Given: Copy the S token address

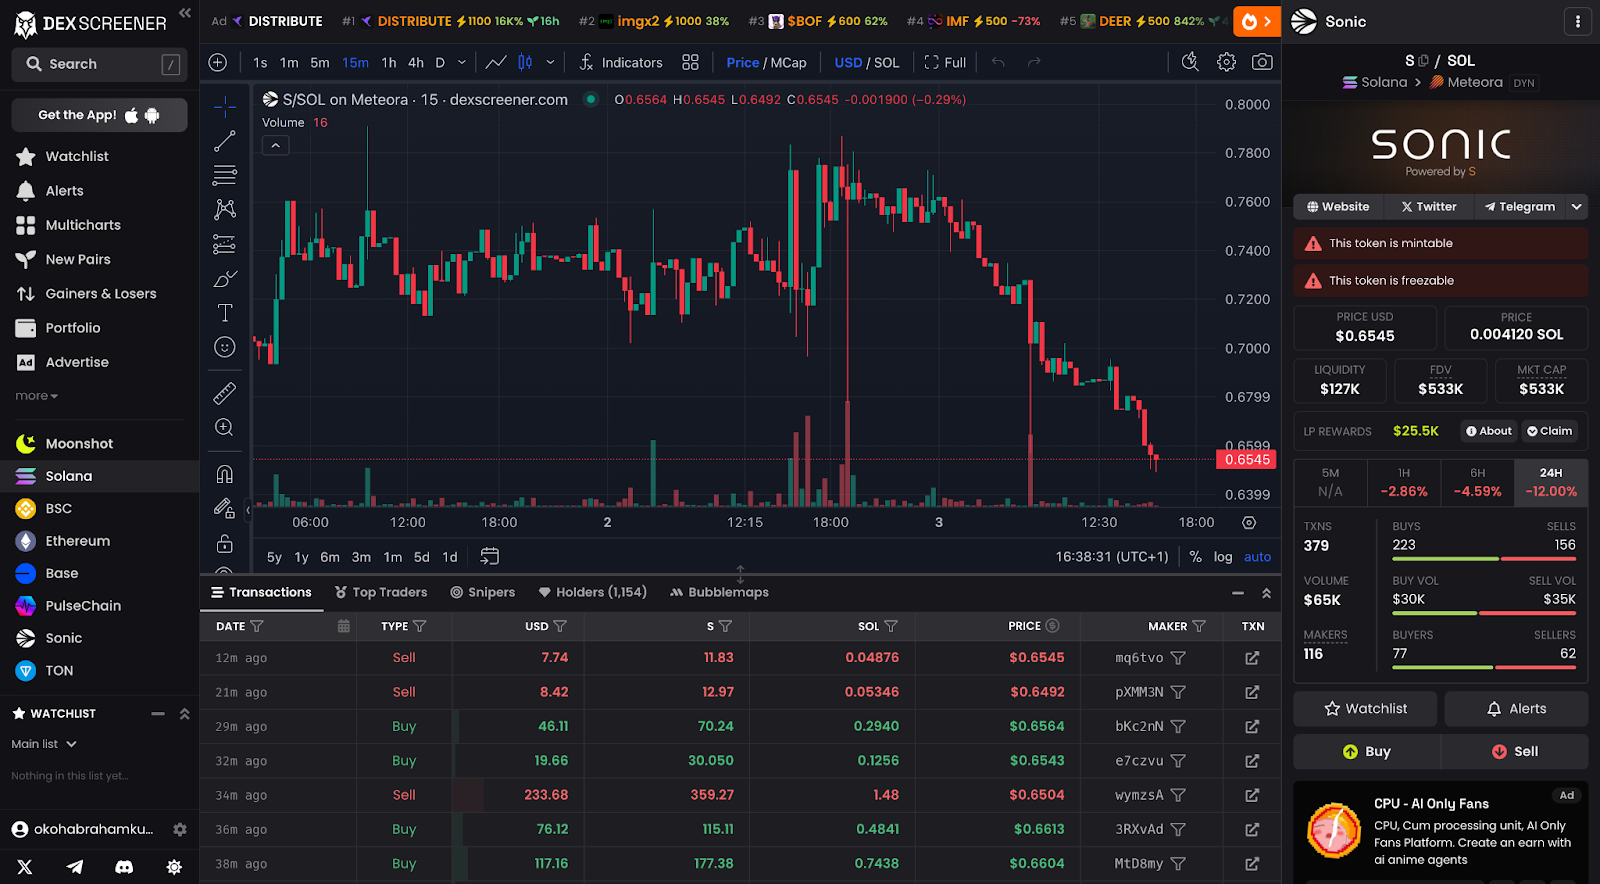Looking at the screenshot, I should point(1424,61).
